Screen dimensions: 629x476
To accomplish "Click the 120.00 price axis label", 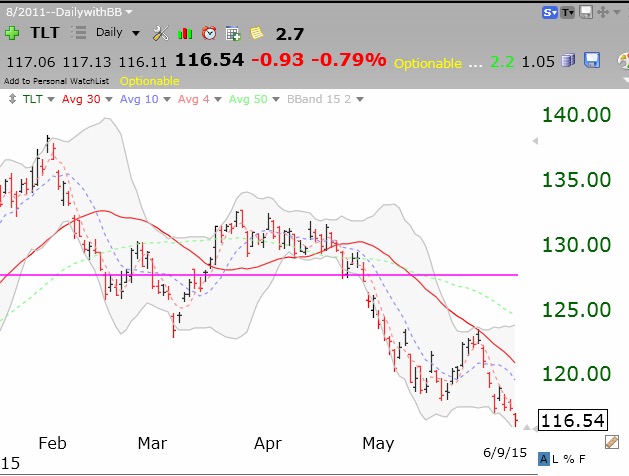I will 576,373.
